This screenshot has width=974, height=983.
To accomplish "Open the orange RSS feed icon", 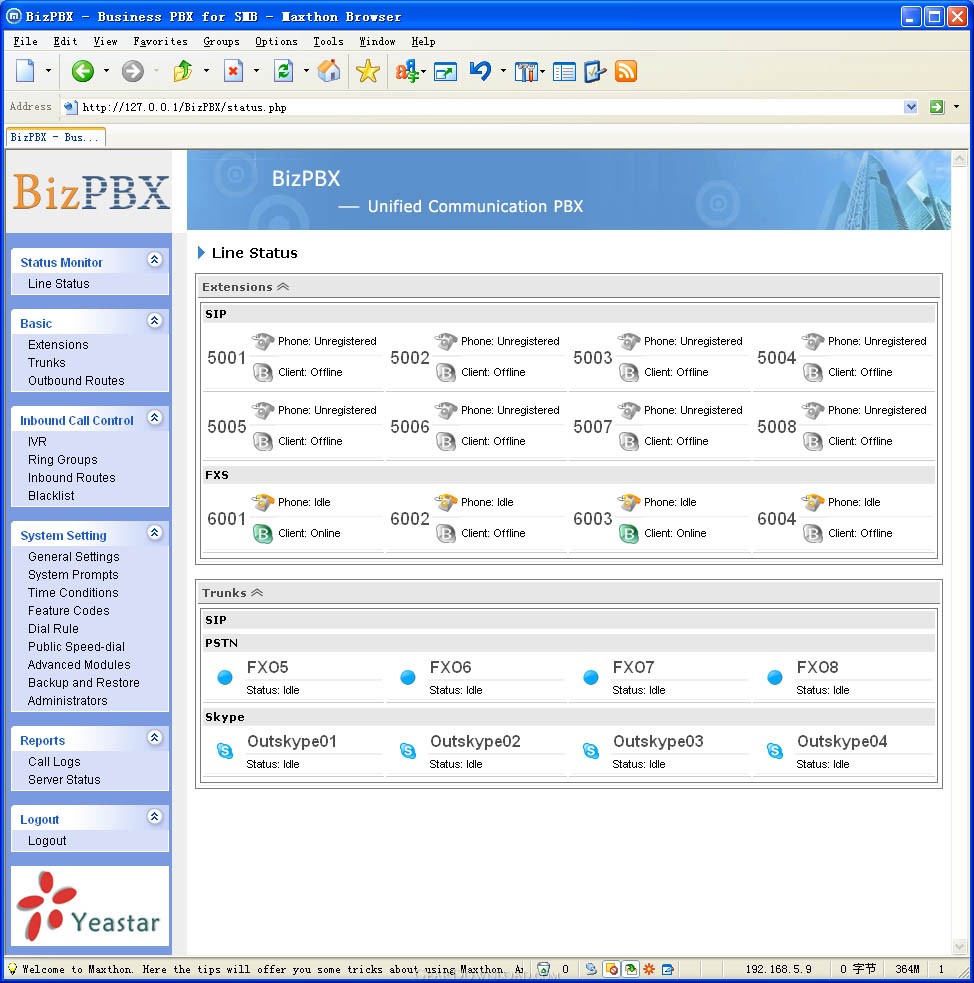I will click(x=626, y=71).
